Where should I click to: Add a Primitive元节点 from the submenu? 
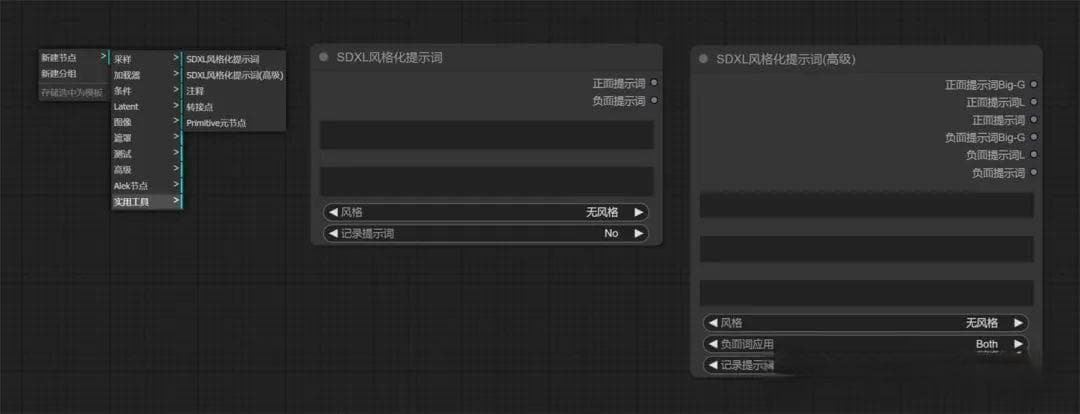pos(234,123)
